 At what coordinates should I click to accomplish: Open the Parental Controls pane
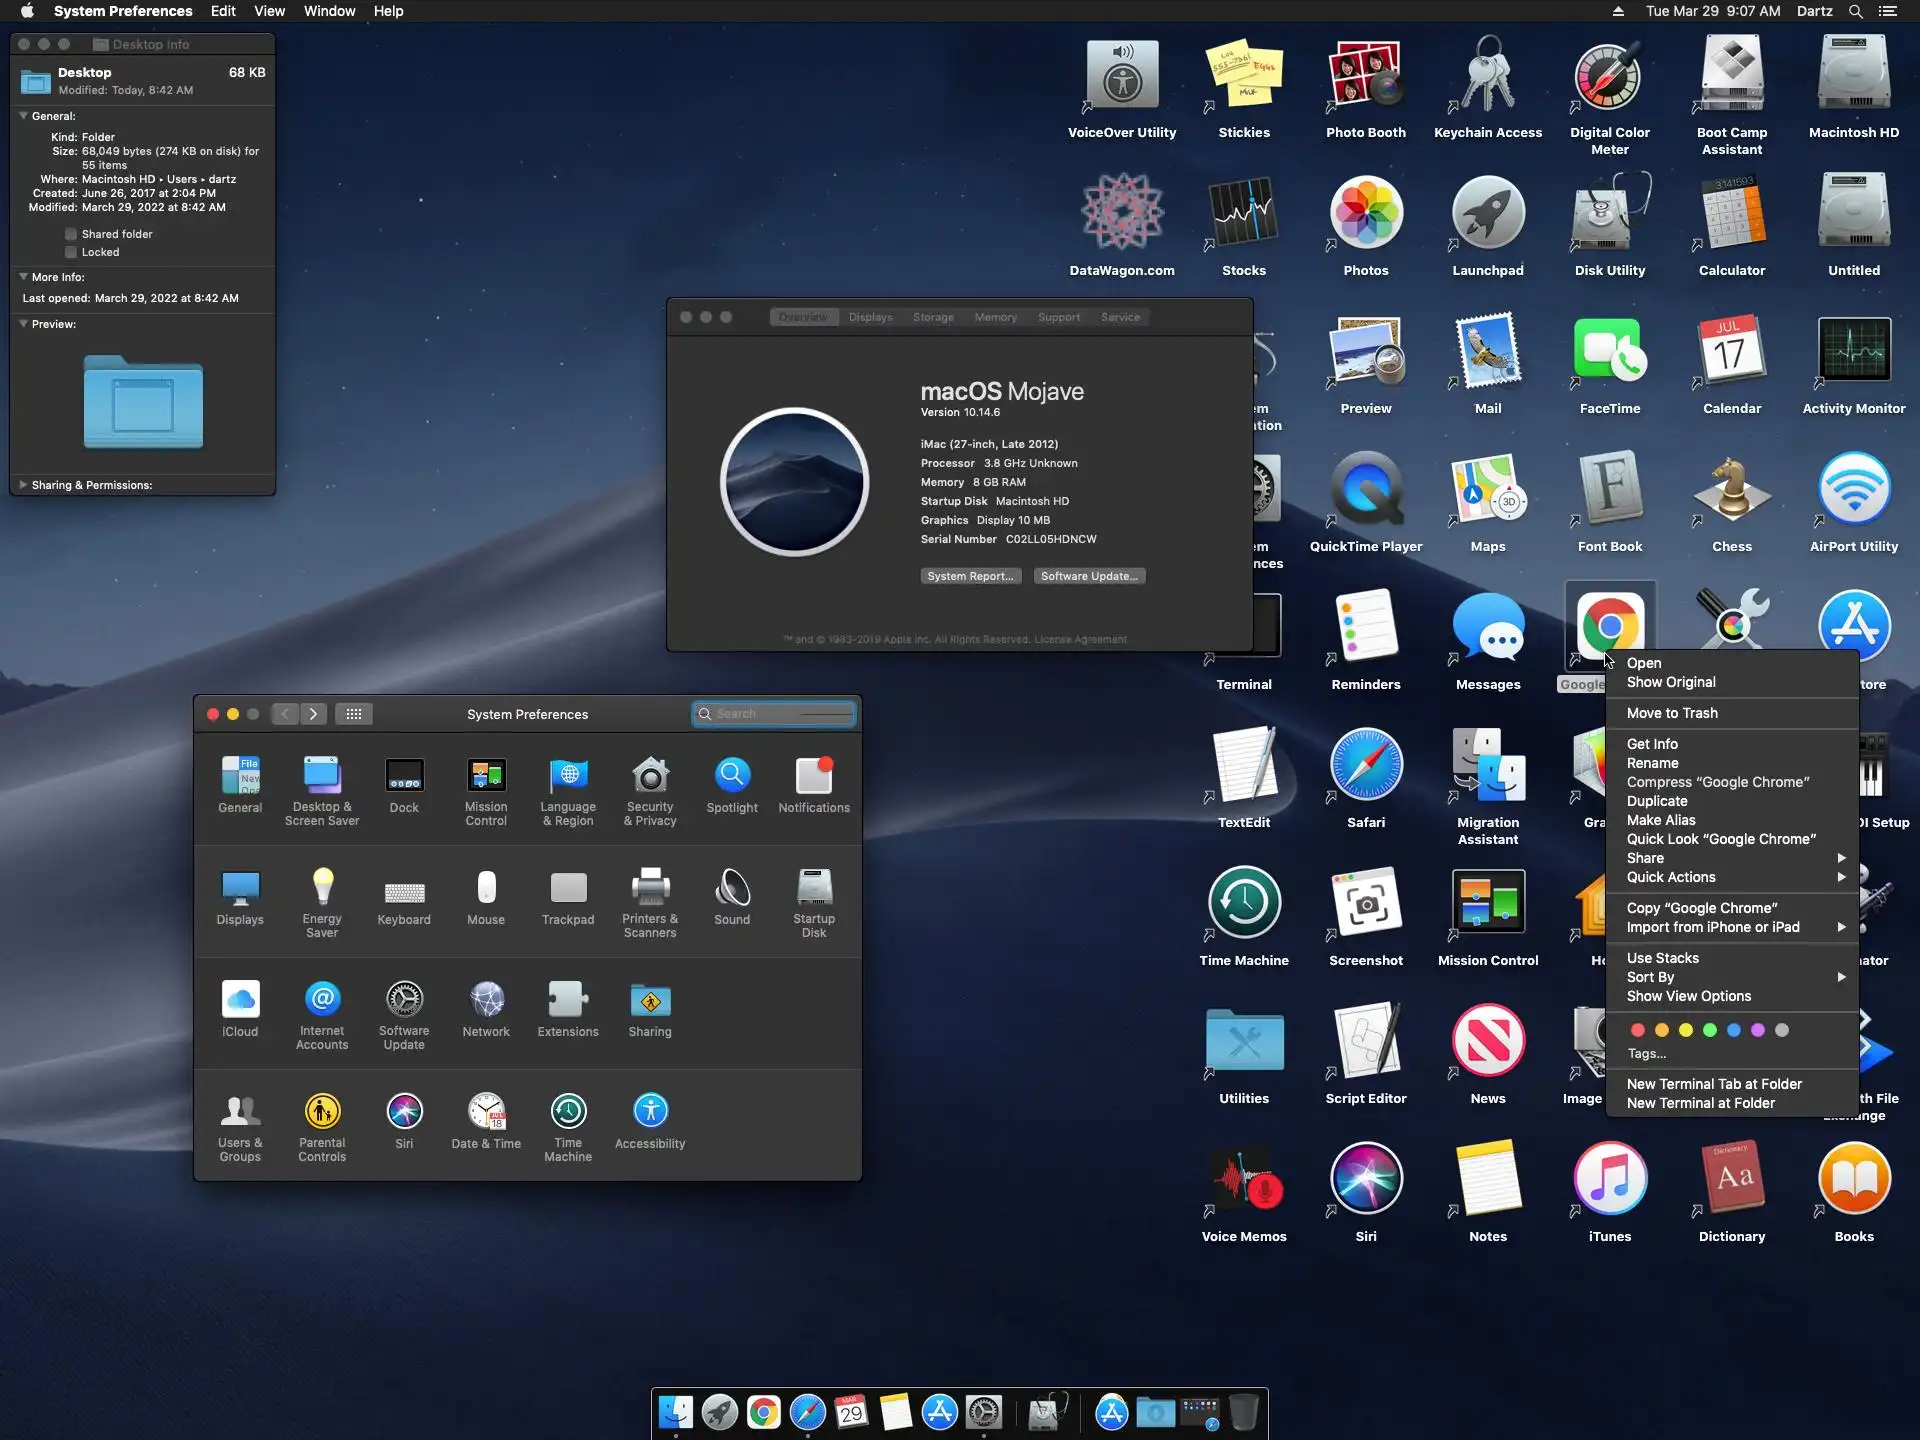tap(322, 1113)
